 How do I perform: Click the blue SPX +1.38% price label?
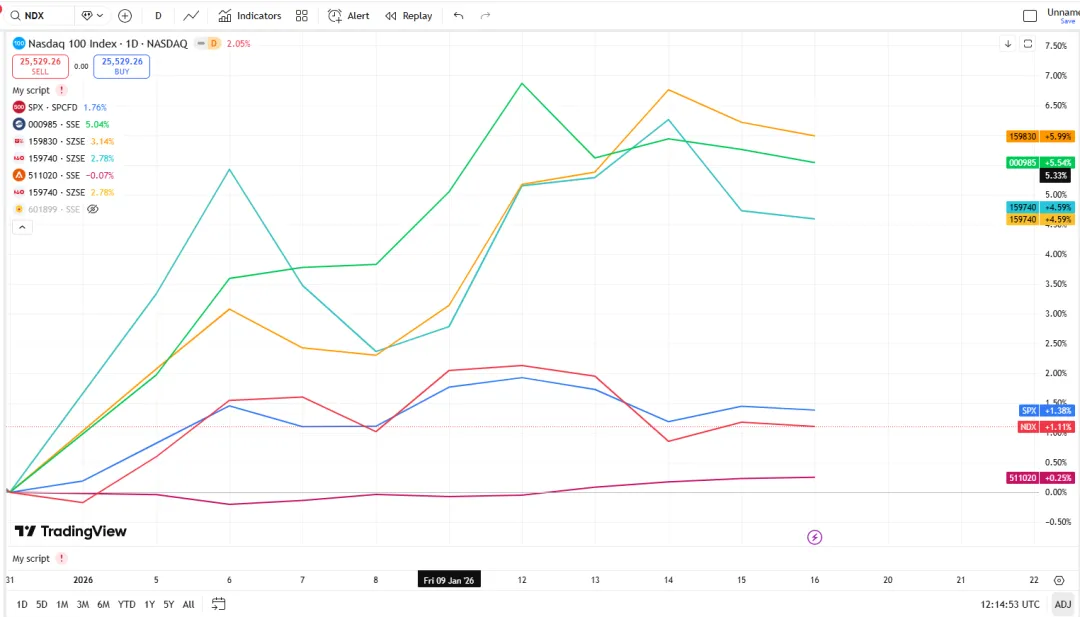pyautogui.click(x=1046, y=410)
